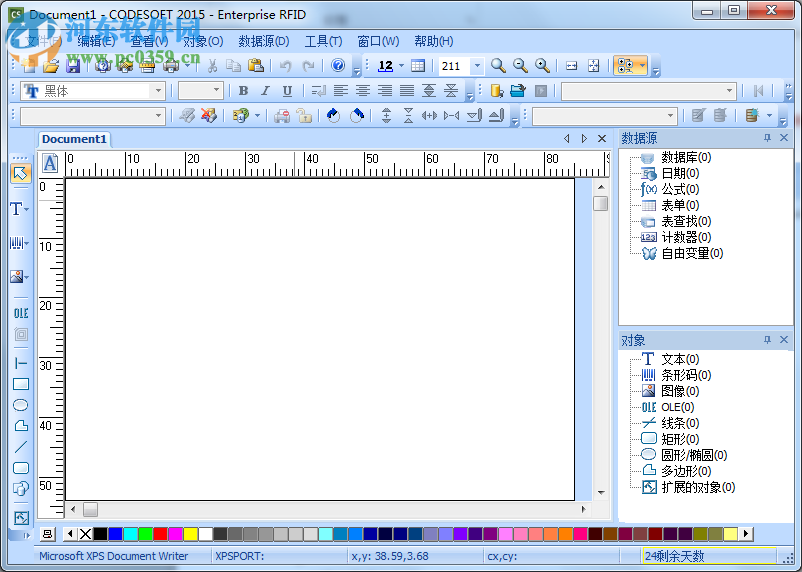The image size is (802, 572).
Task: Select 数据库(0) in data source tree
Action: point(686,157)
